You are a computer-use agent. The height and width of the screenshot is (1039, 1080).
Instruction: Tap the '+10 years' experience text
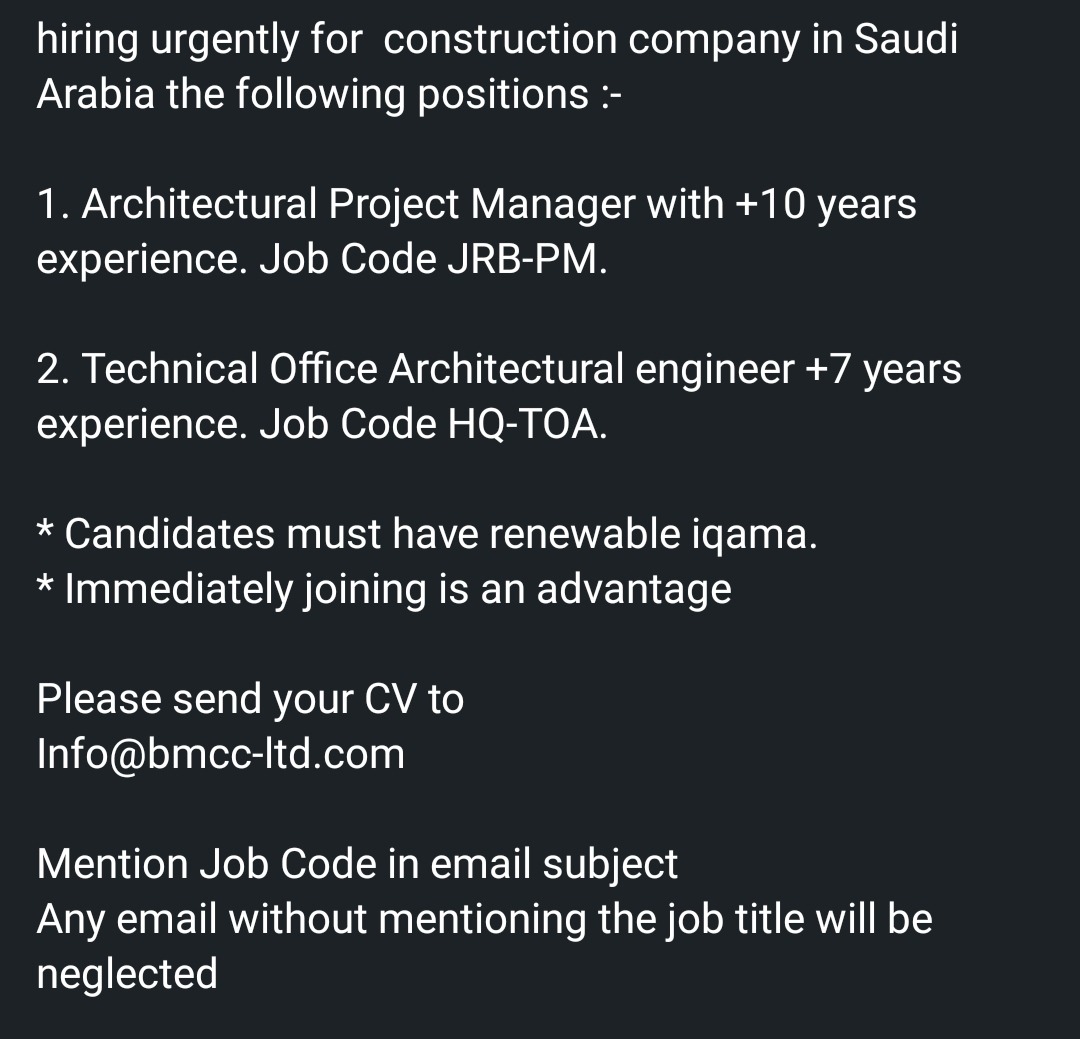pos(825,205)
